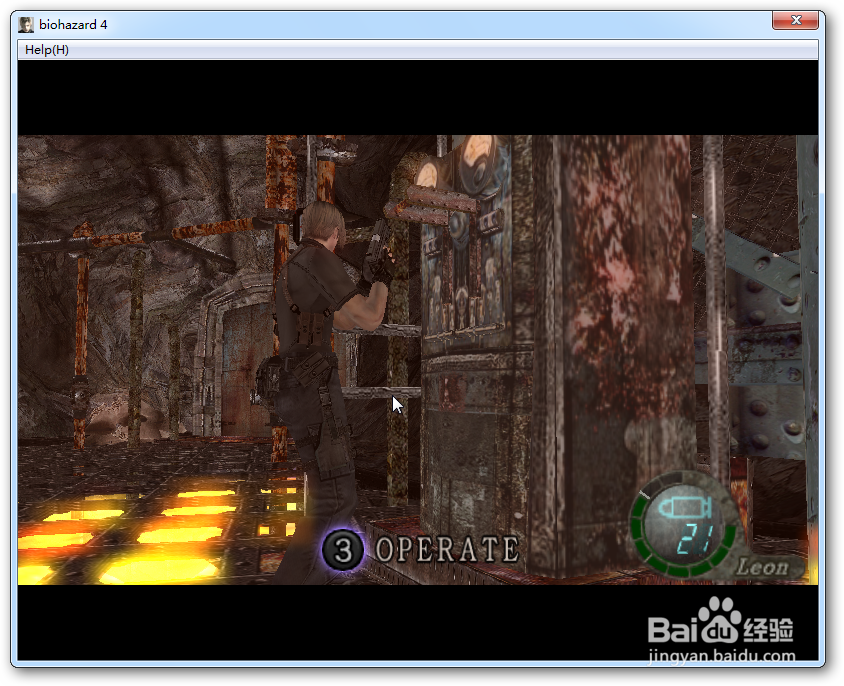Click the Leon character name label
The height and width of the screenshot is (686, 844).
[x=762, y=566]
